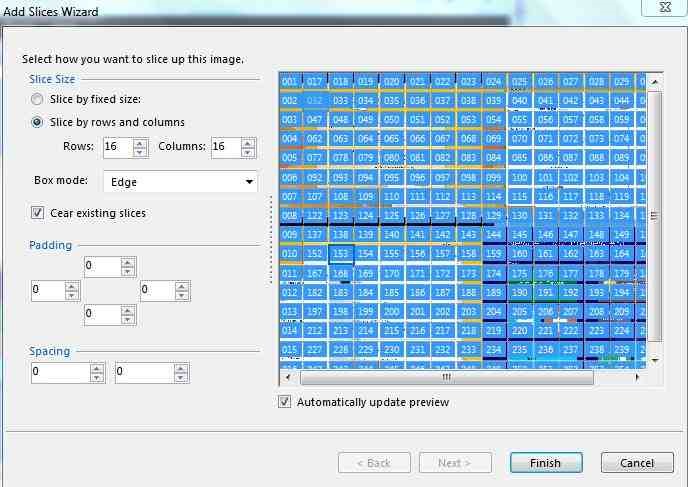Select slice 153 in the preview

point(341,254)
